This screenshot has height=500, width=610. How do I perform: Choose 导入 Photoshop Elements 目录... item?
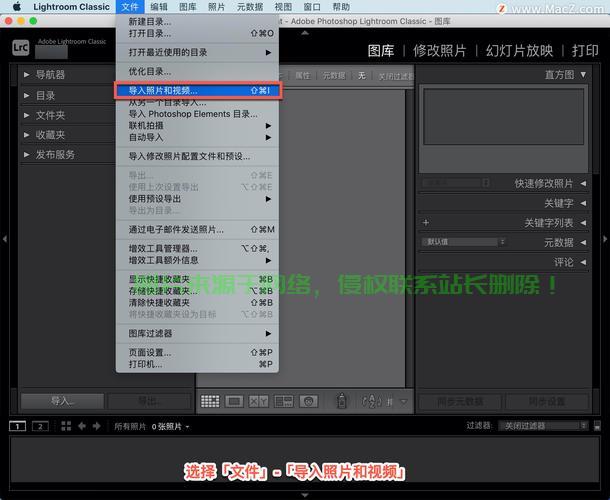coord(198,114)
